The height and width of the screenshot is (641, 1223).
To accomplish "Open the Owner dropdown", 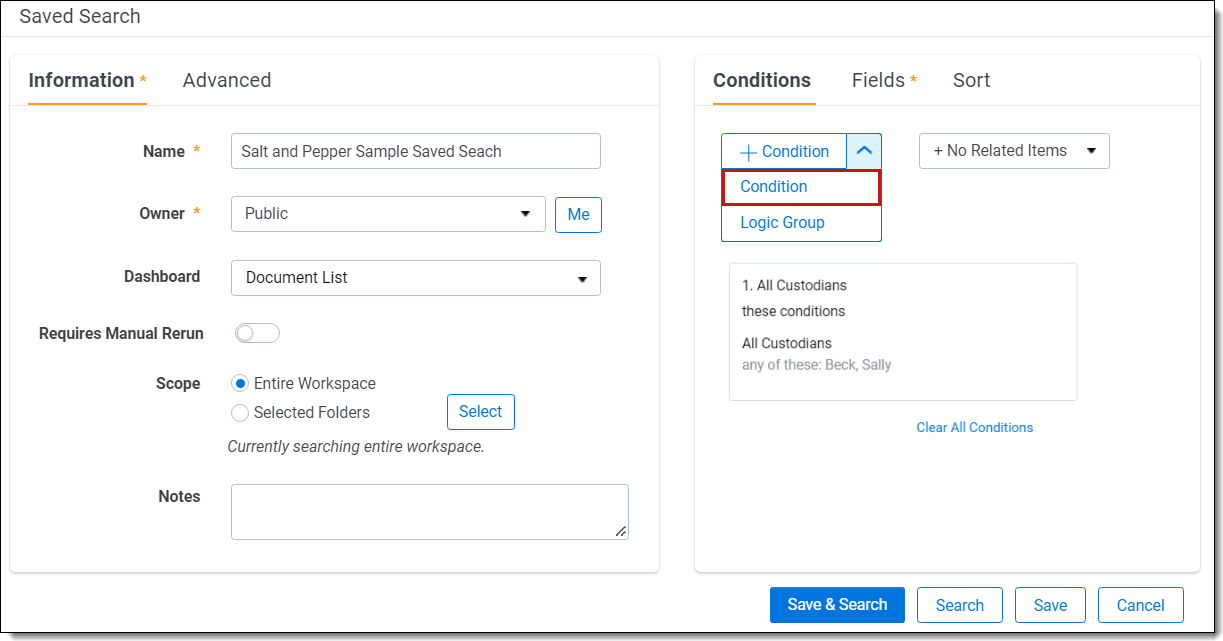I will pos(388,214).
